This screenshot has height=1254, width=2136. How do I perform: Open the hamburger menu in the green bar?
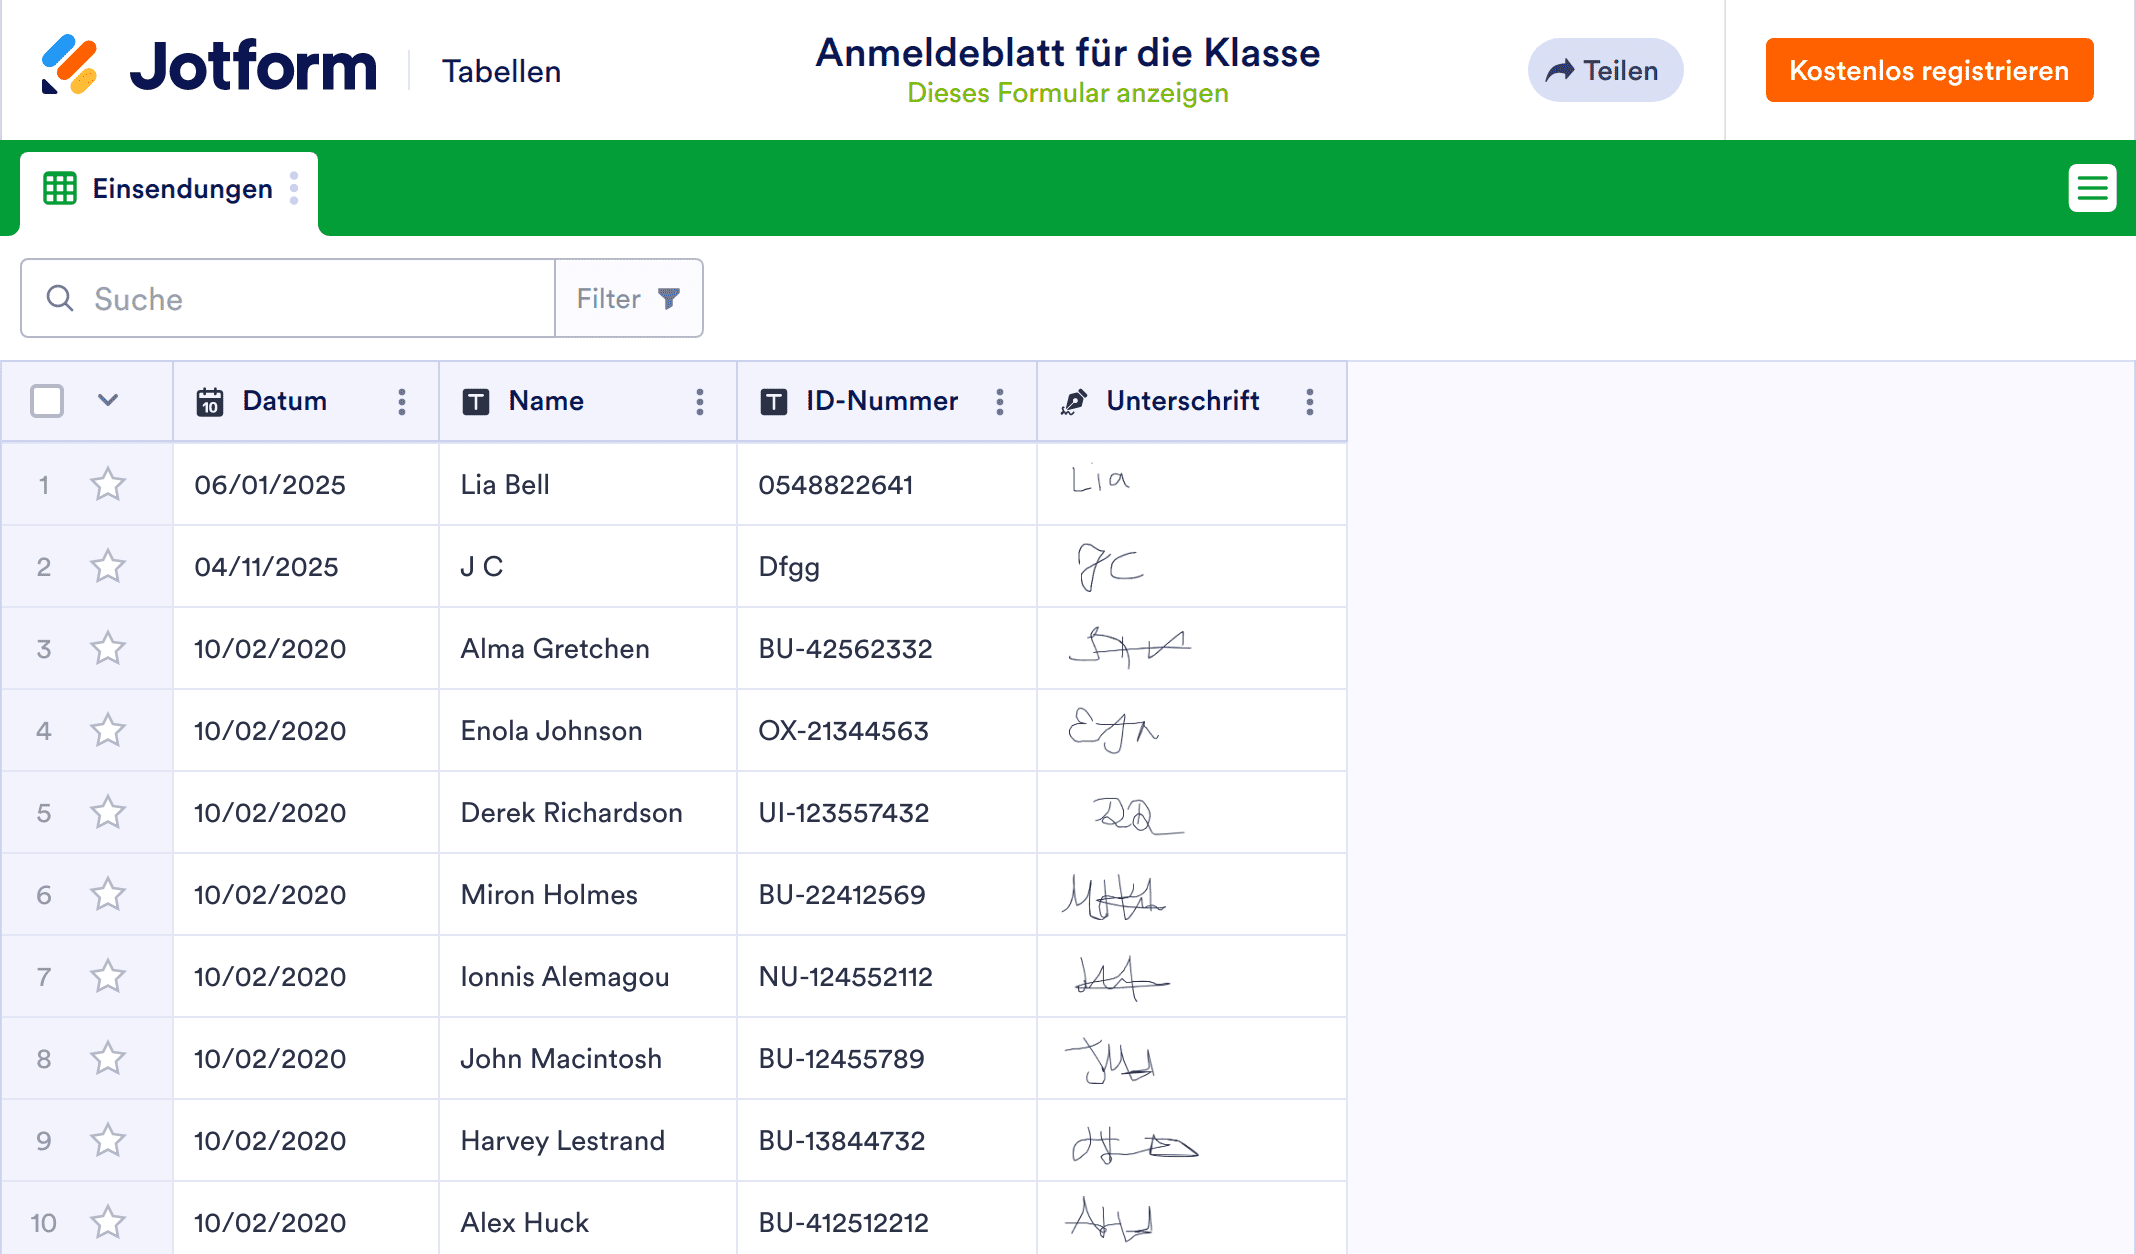point(2092,188)
